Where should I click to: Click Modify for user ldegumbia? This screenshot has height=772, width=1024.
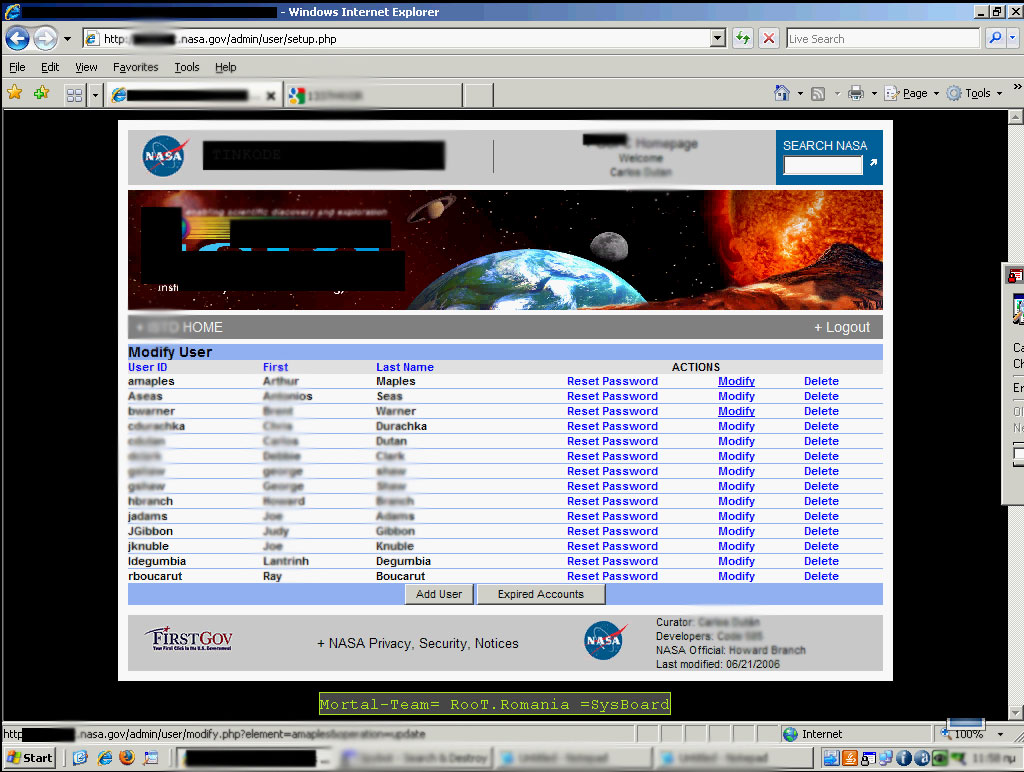(x=736, y=562)
